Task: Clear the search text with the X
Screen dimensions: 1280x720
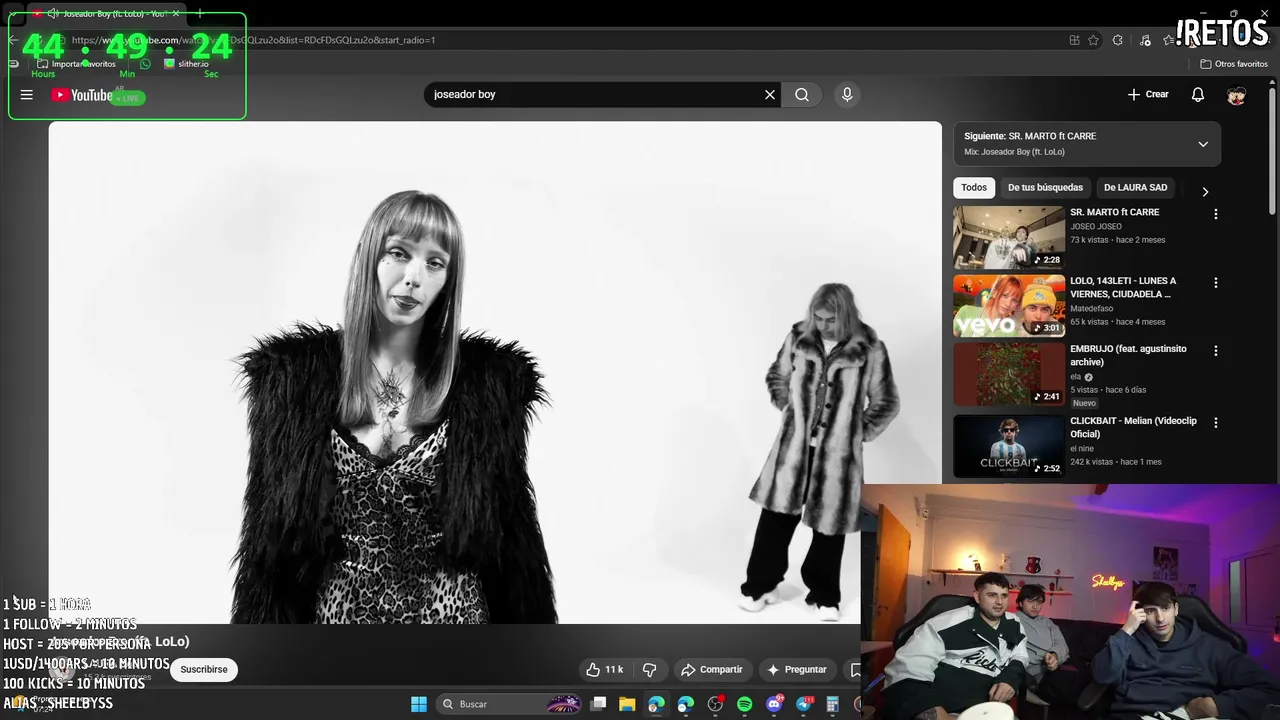Action: pyautogui.click(x=770, y=95)
